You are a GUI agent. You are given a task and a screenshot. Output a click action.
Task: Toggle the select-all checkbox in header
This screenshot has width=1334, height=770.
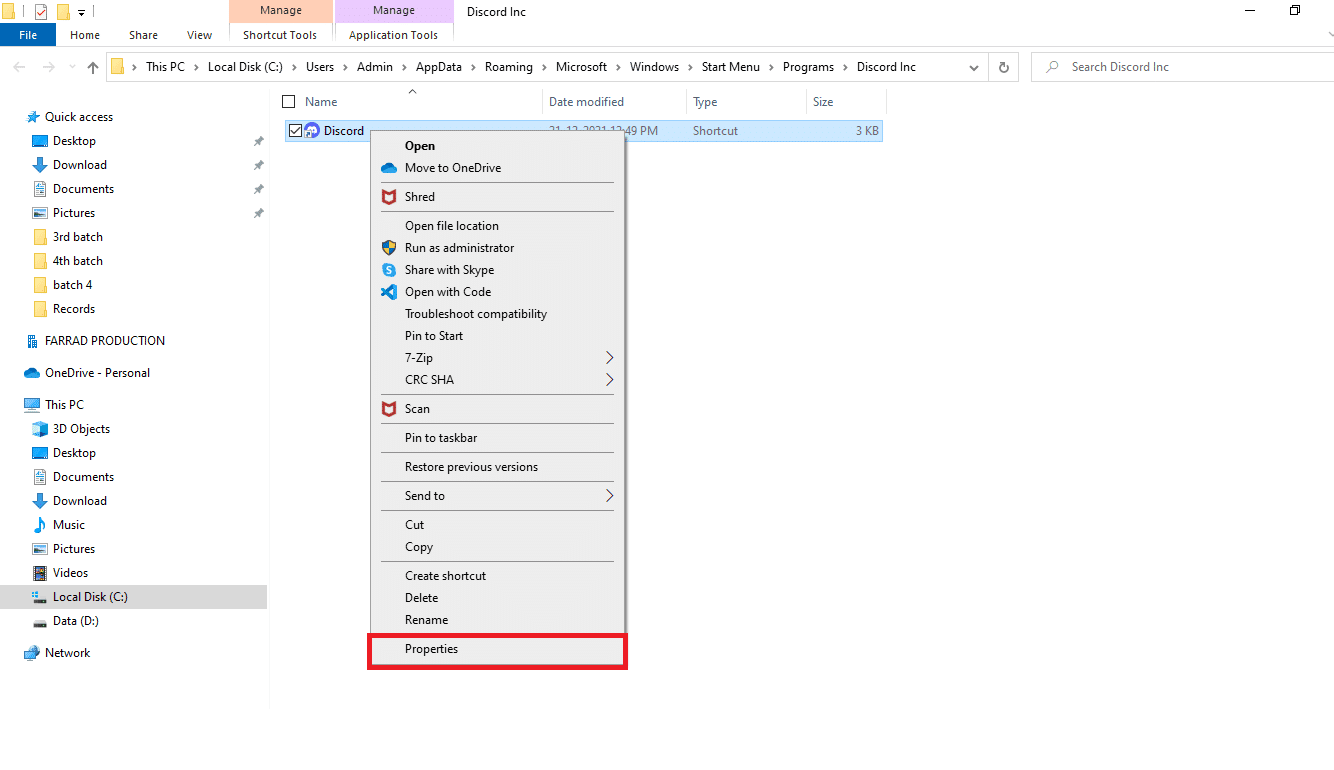click(289, 102)
